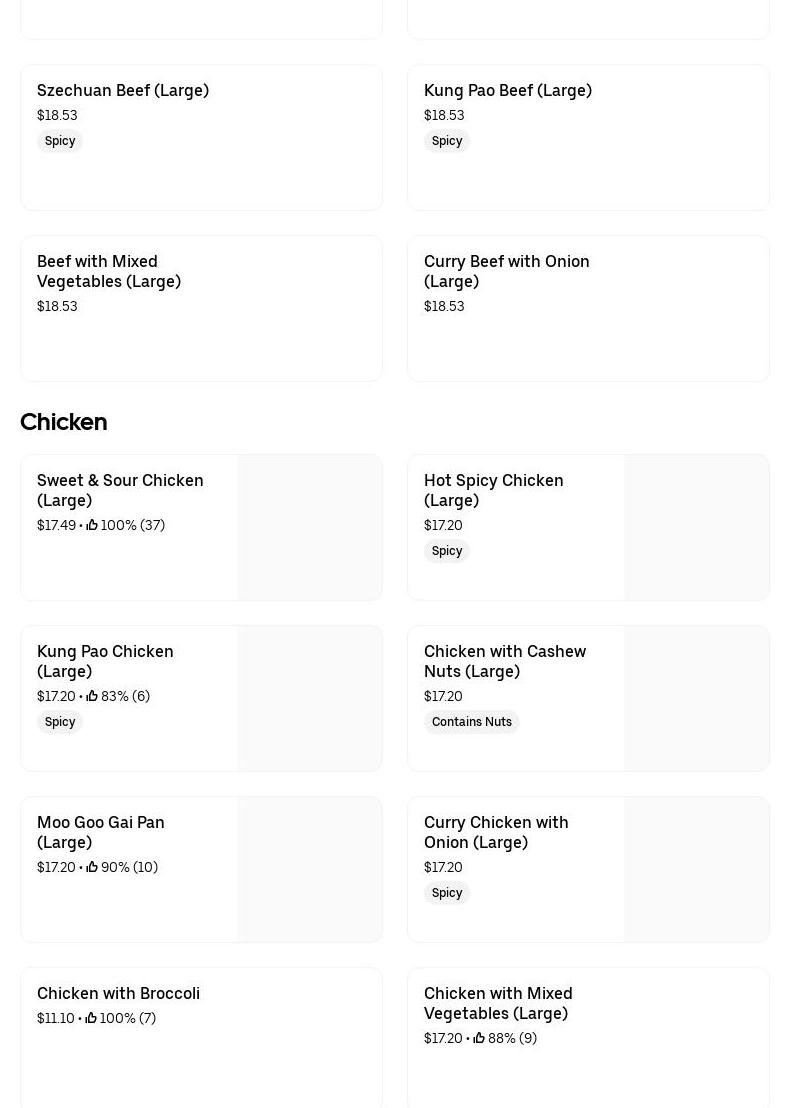The image size is (804, 1108).
Task: Click thumbs-up icon on Sweet & Sour Chicken
Action: click(x=92, y=525)
